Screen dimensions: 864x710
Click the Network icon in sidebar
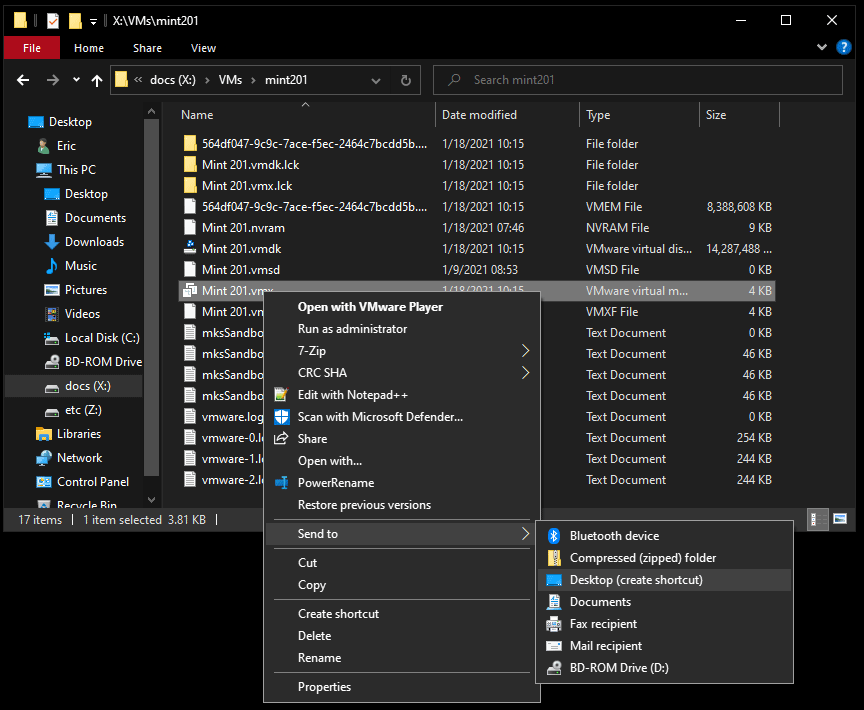click(44, 458)
